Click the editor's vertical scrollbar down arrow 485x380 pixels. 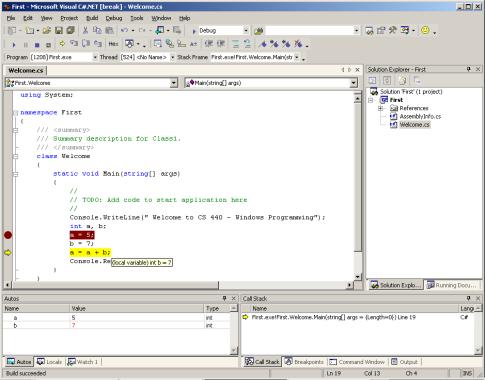(x=357, y=277)
